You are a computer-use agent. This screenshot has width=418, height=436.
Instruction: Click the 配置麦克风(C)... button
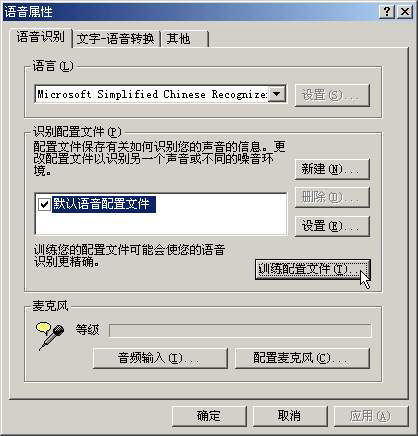tap(302, 358)
